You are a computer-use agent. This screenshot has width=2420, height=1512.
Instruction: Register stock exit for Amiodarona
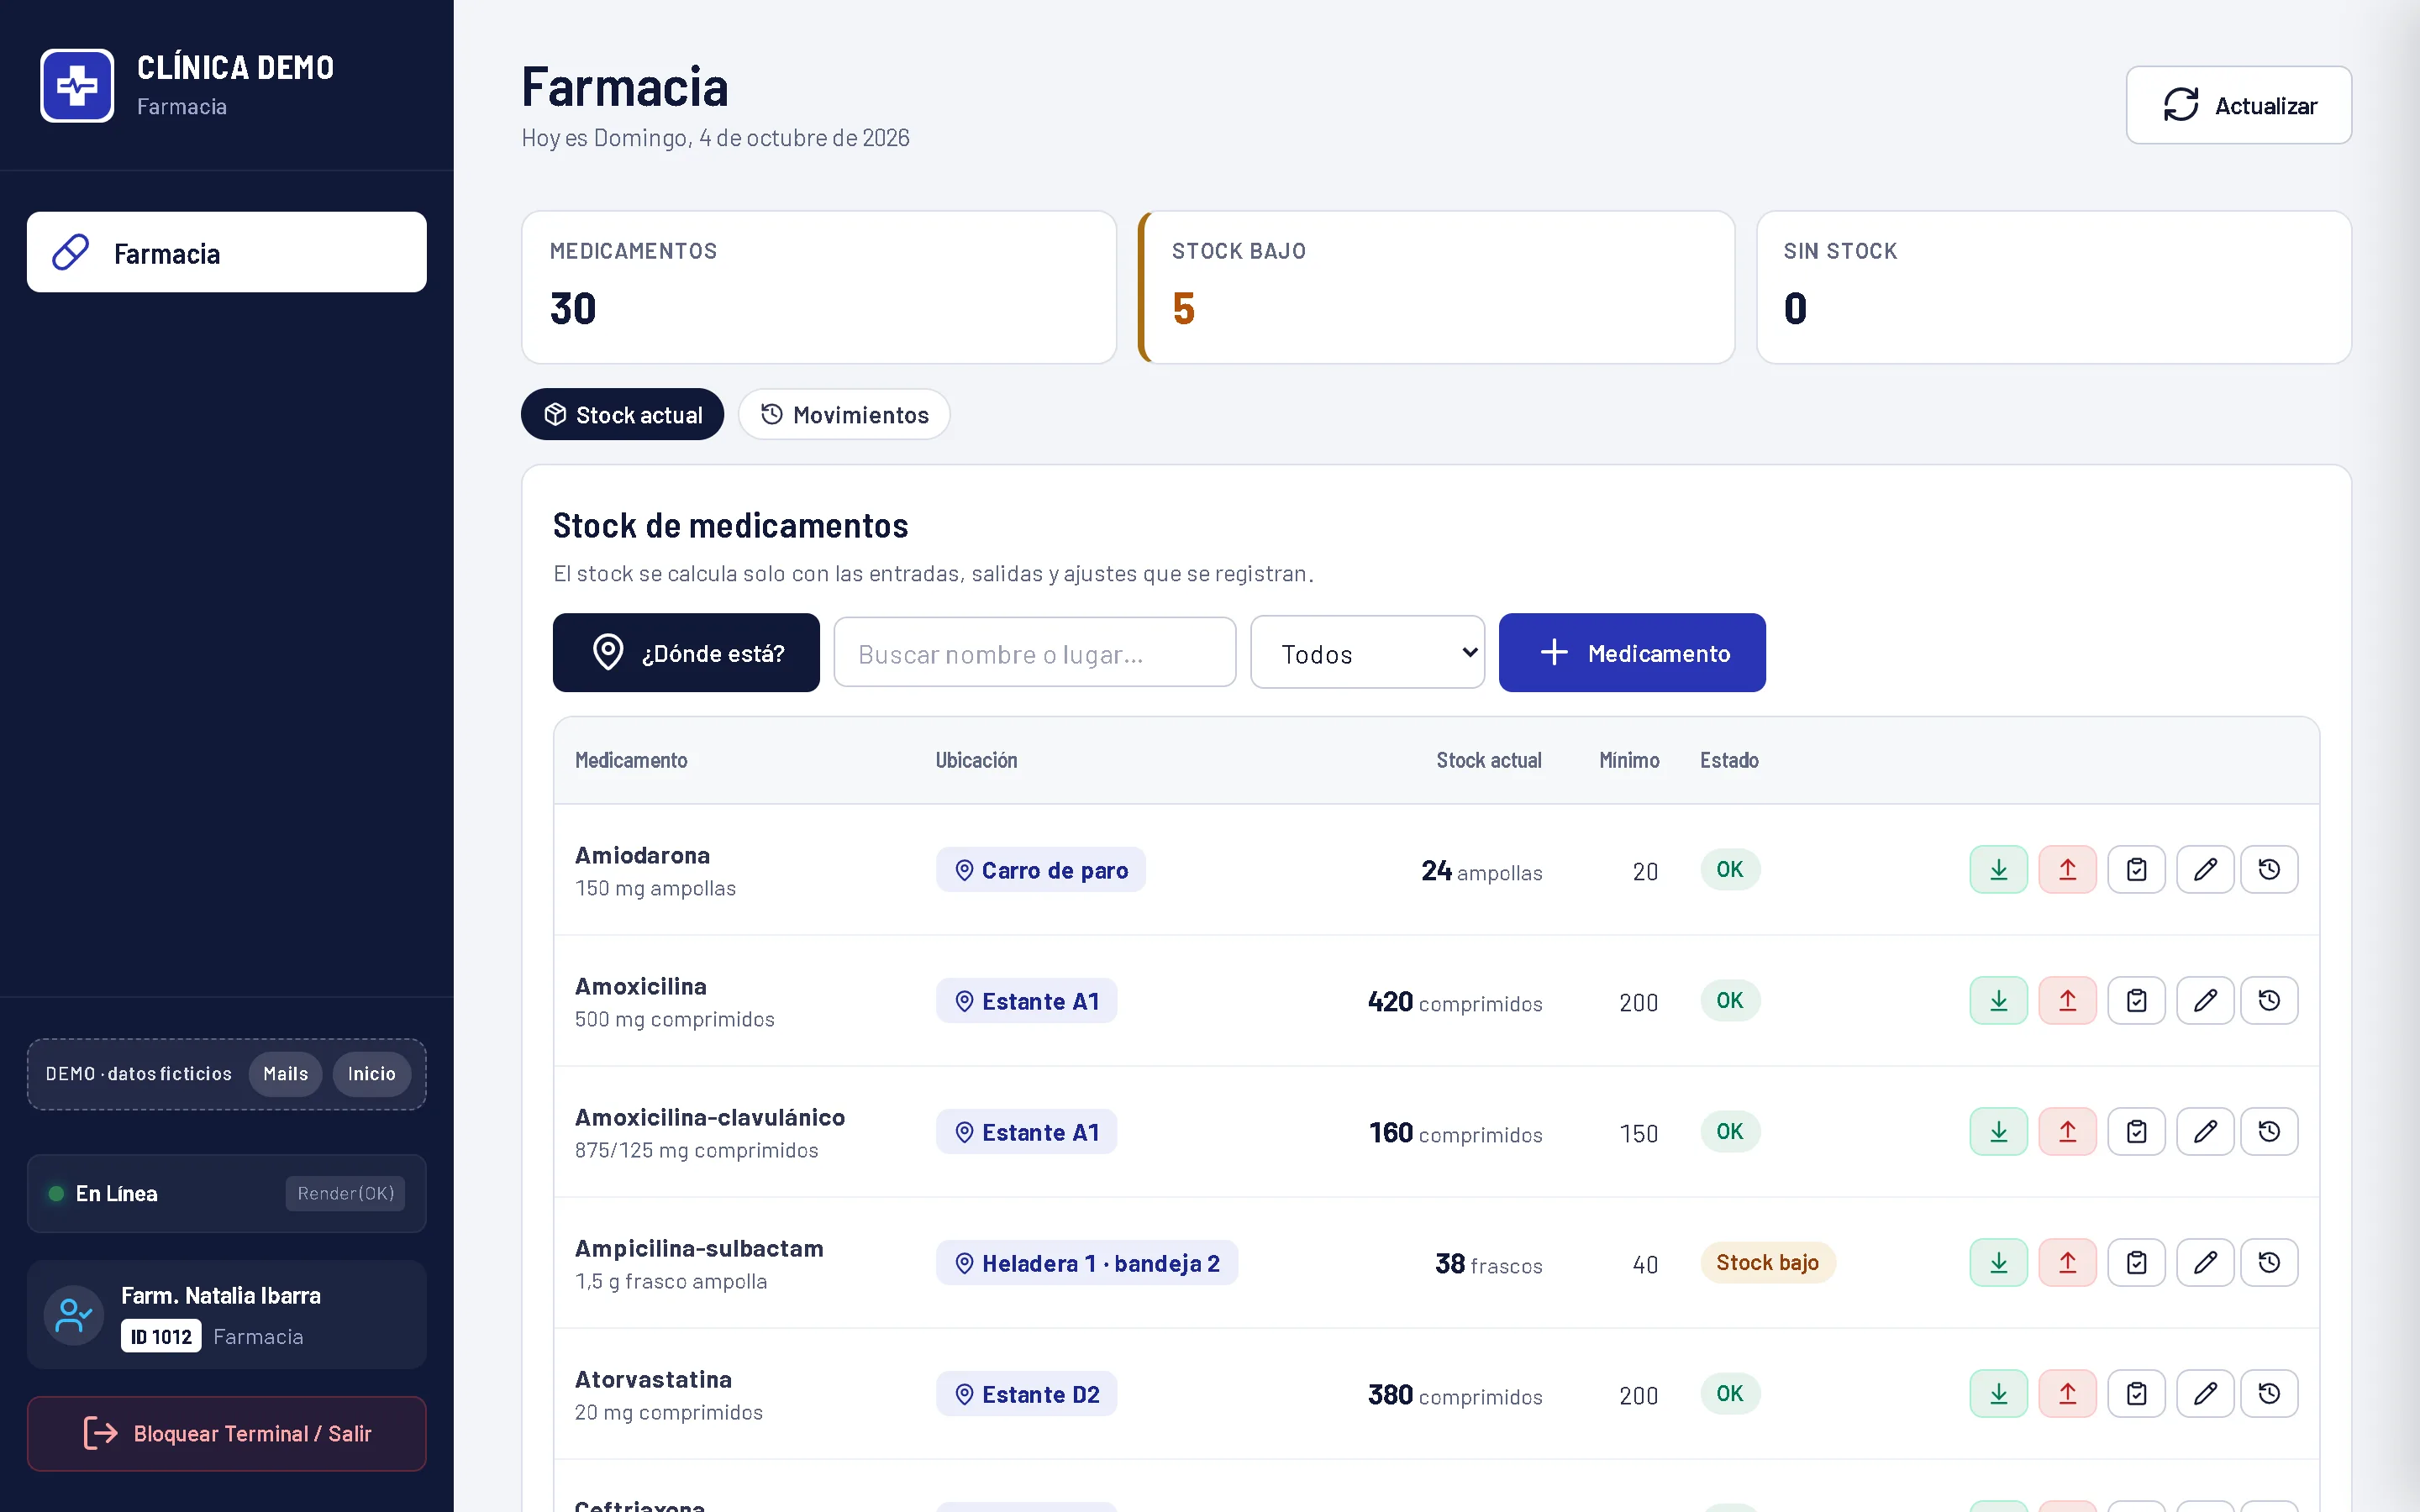coord(2067,870)
